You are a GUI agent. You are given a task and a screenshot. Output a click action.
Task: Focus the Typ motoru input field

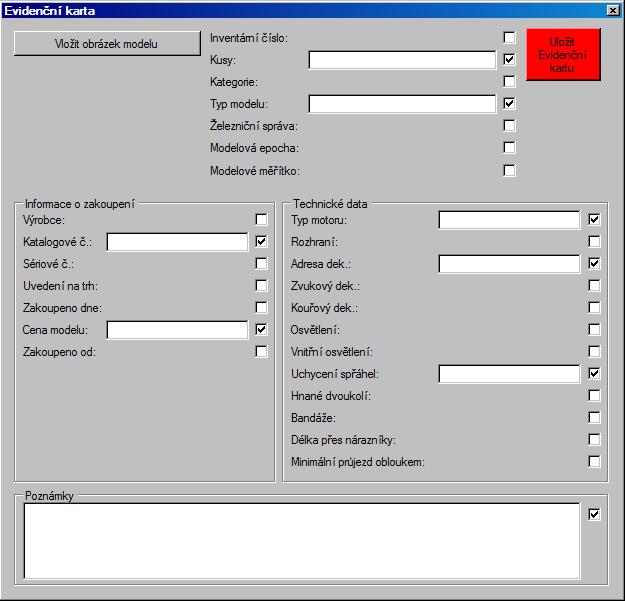(x=509, y=220)
